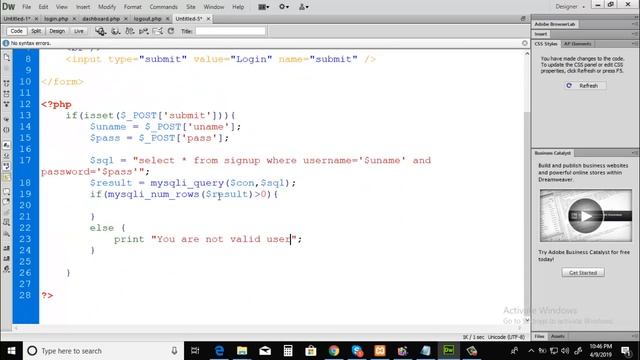This screenshot has height=360, width=640.
Task: Click the Refresh design view icon in toolbar
Action: 171,31
